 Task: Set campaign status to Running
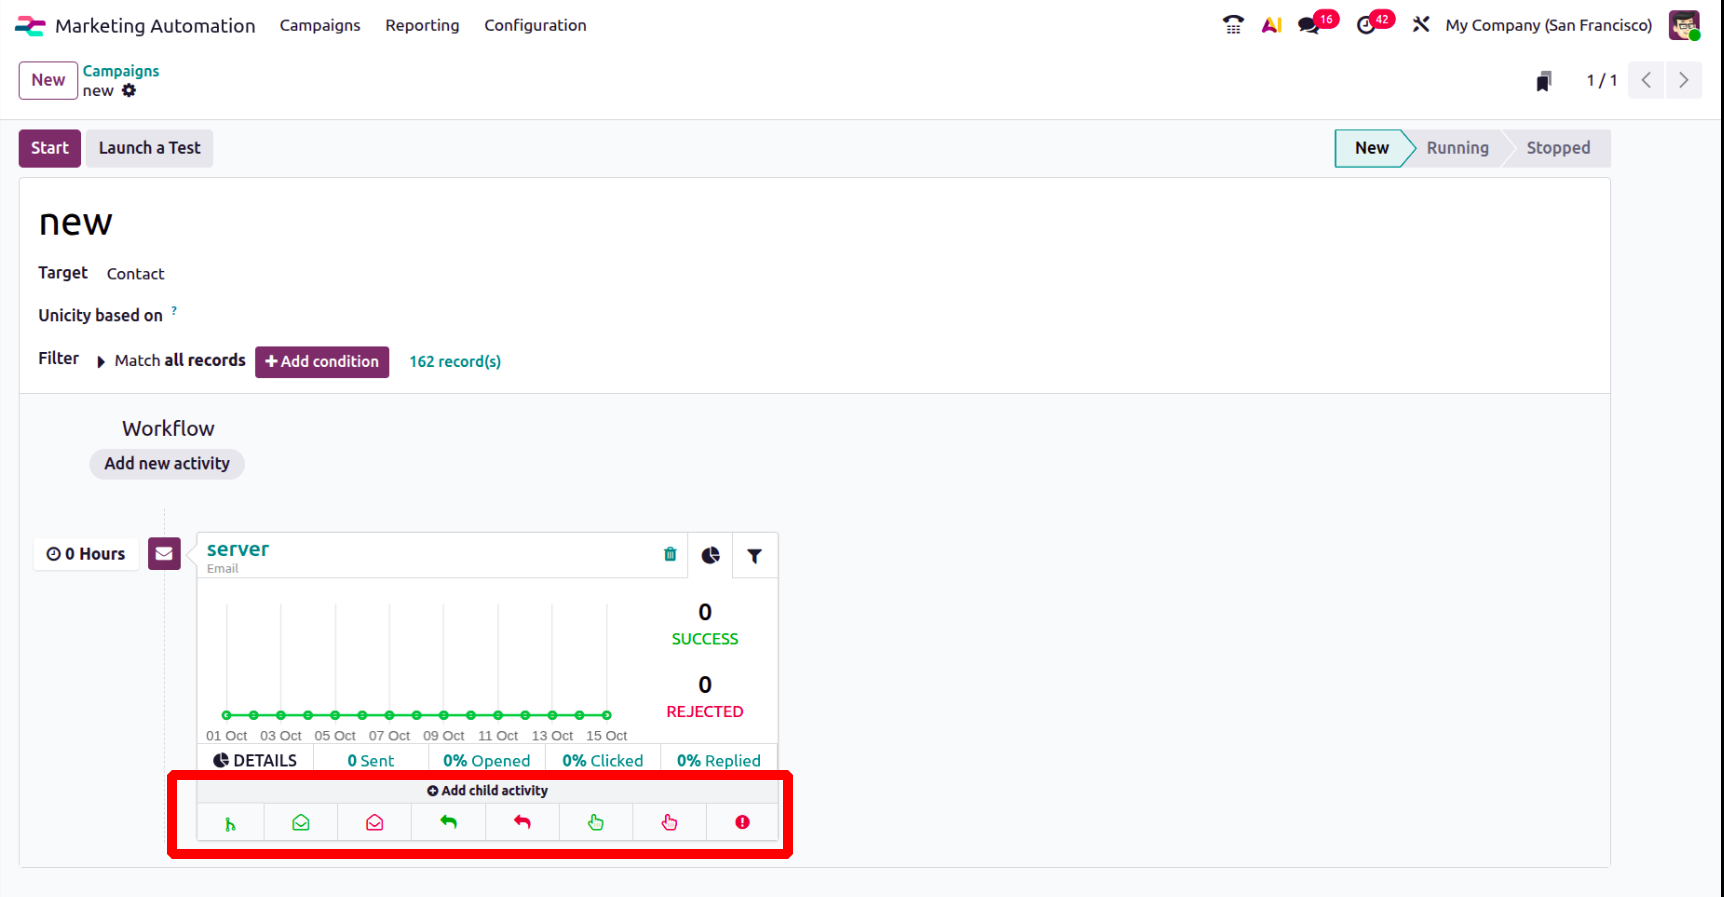pos(1457,148)
